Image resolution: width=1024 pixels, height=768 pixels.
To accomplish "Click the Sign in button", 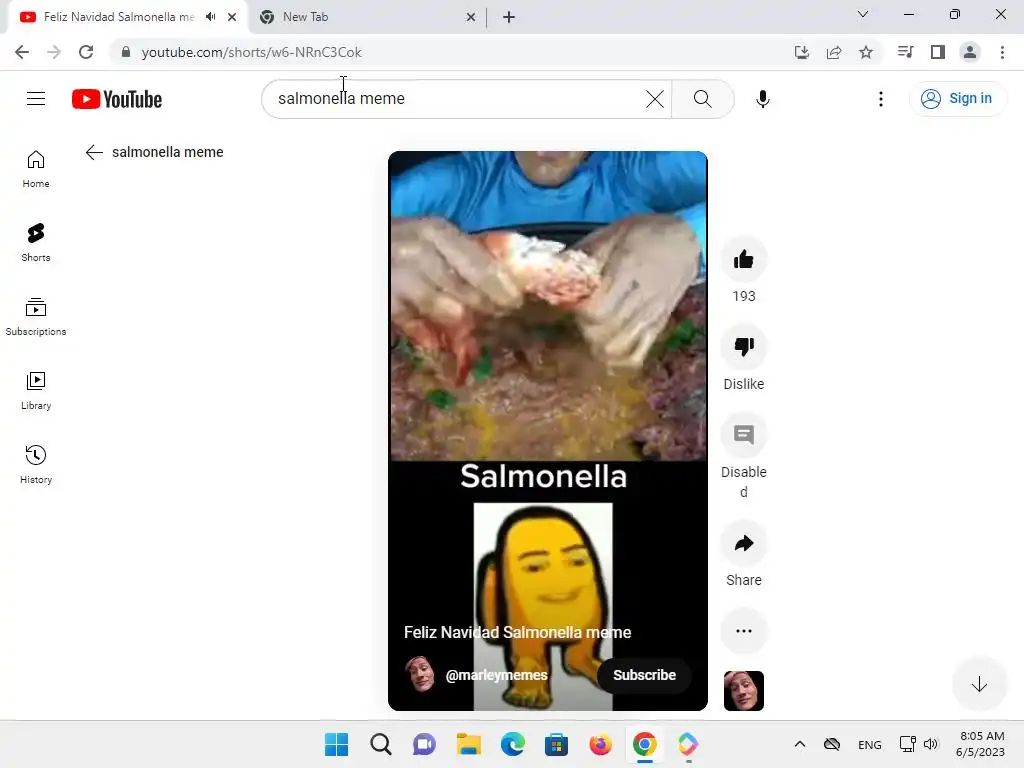I will coord(957,99).
